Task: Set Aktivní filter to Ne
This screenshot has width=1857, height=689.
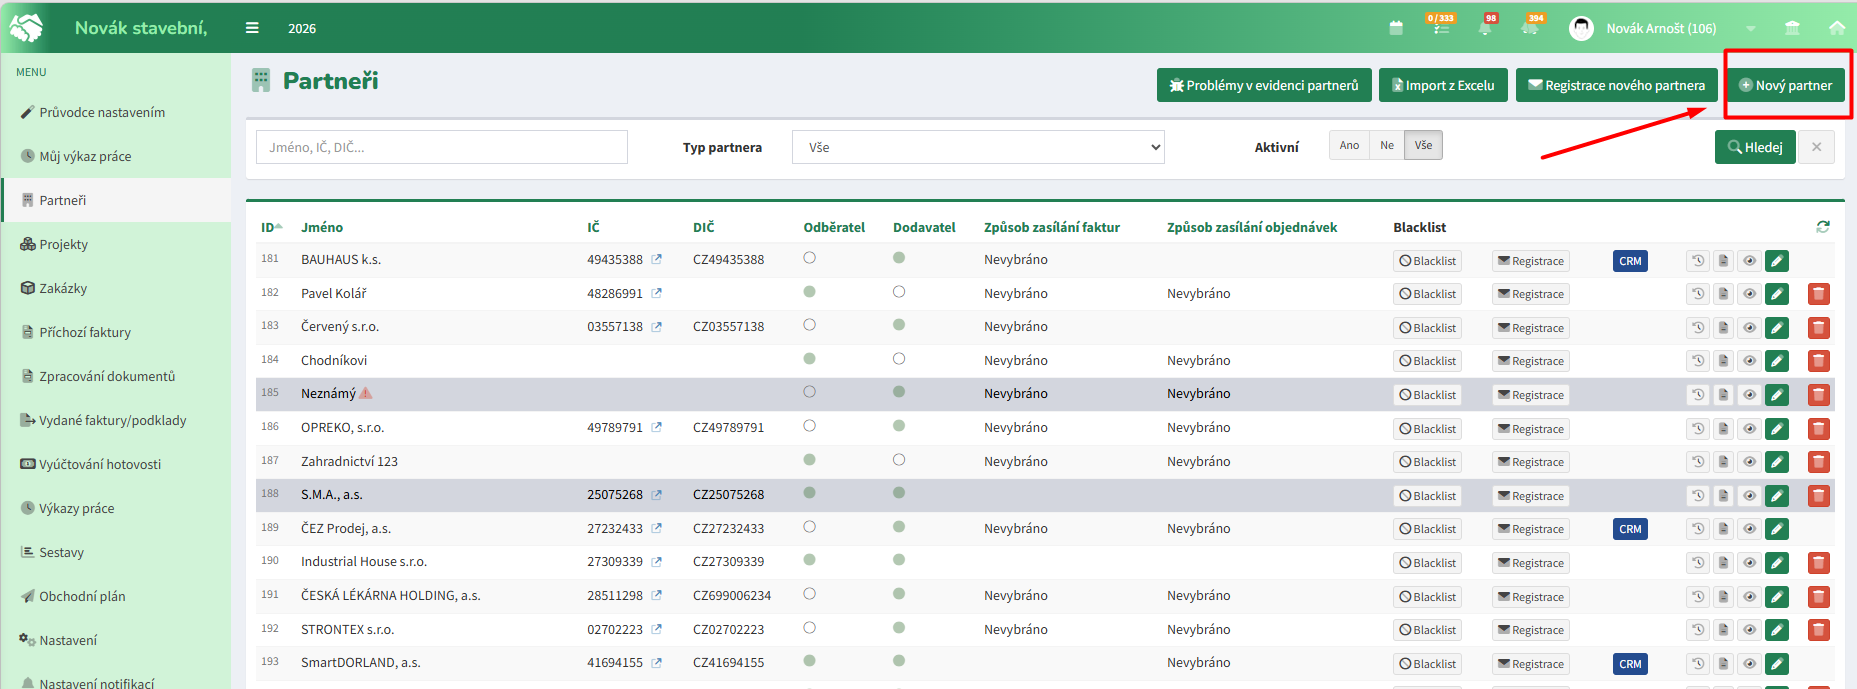Action: (1387, 145)
